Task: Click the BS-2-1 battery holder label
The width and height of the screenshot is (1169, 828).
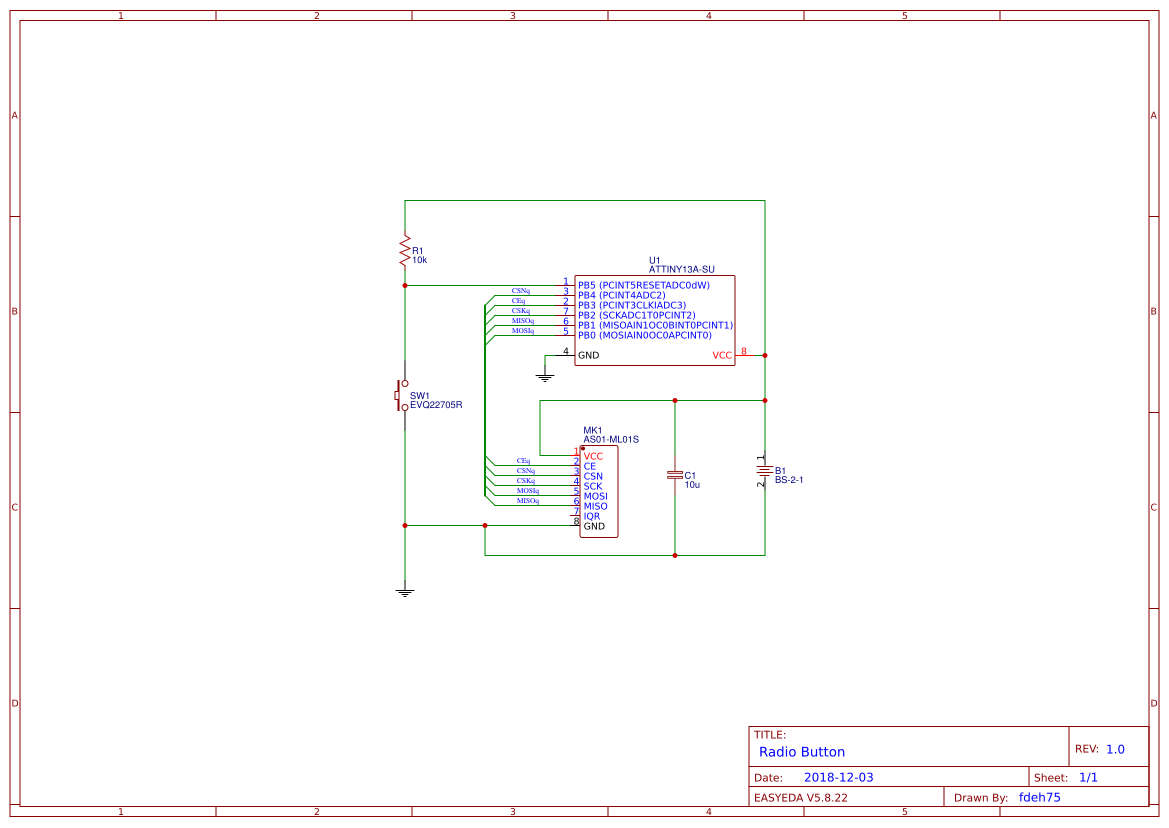Action: pos(789,480)
